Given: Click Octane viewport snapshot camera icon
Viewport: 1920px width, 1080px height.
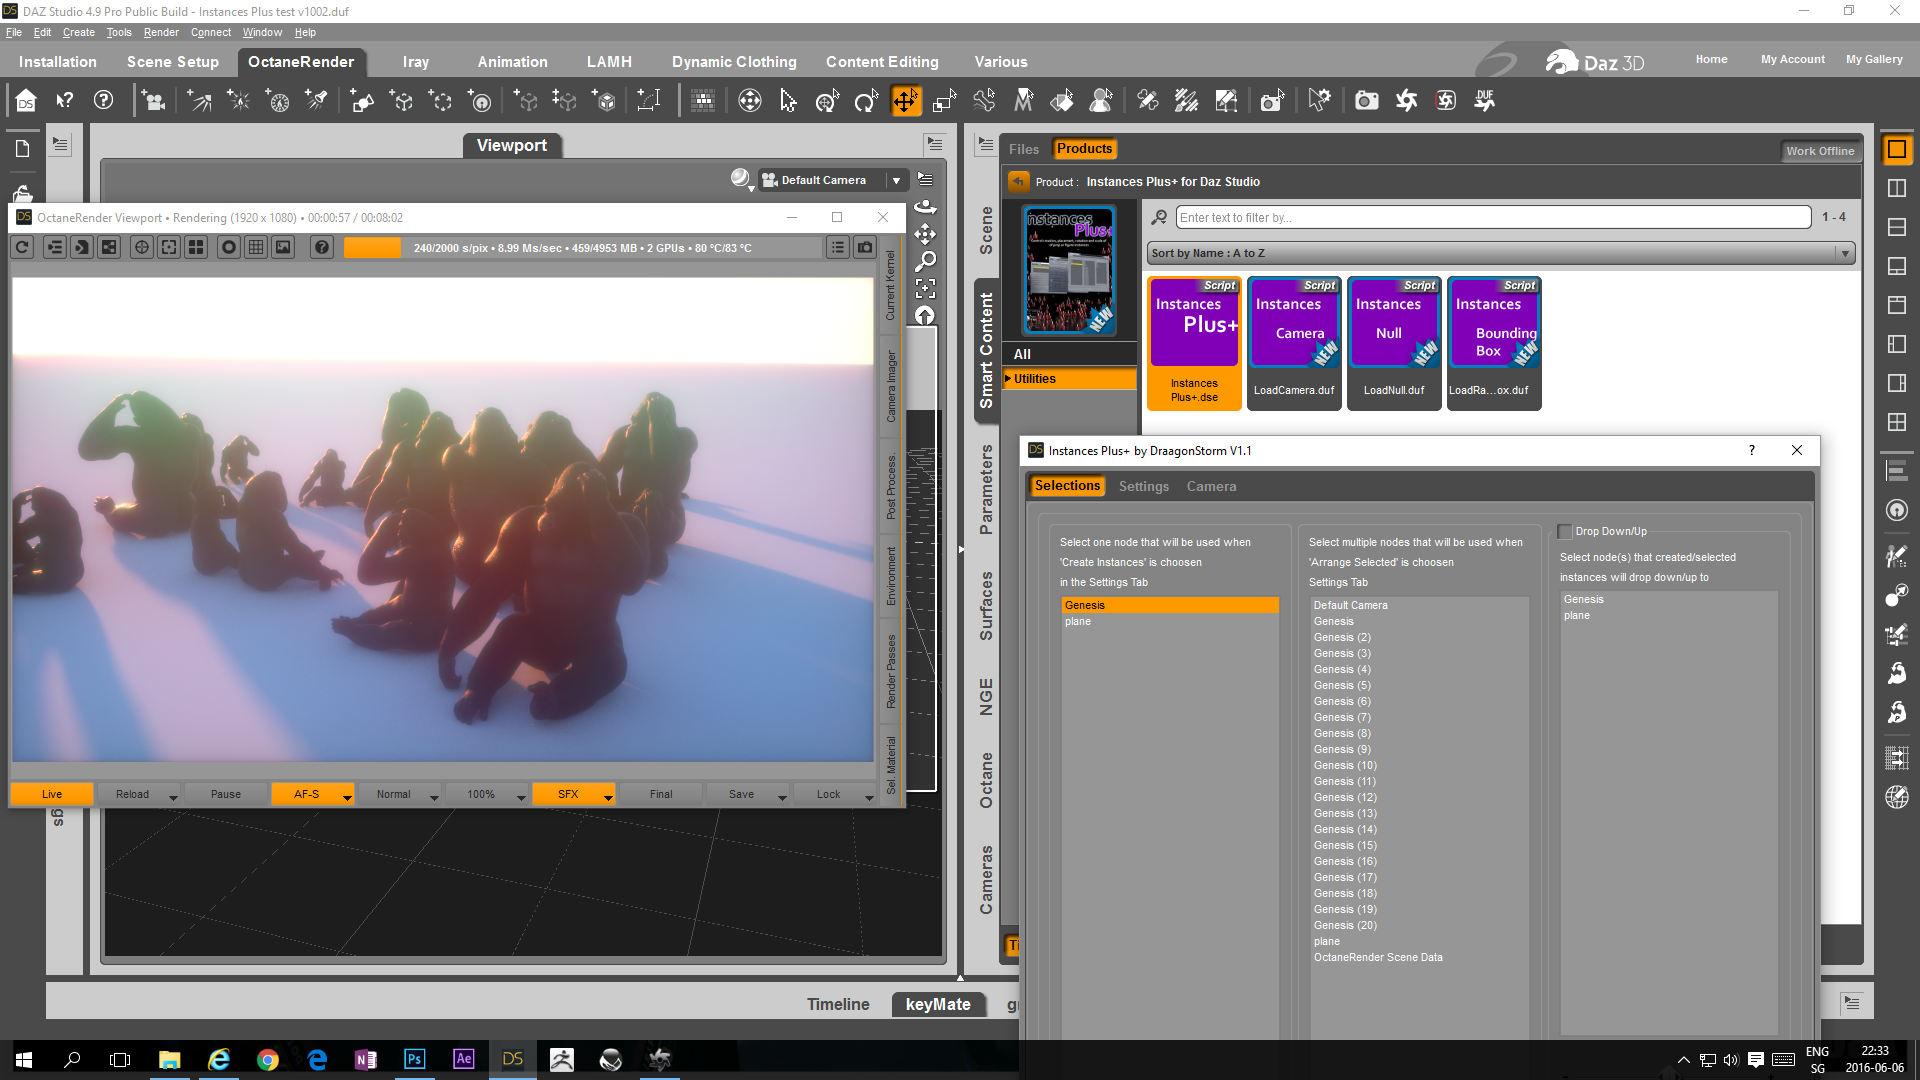Looking at the screenshot, I should click(x=865, y=247).
